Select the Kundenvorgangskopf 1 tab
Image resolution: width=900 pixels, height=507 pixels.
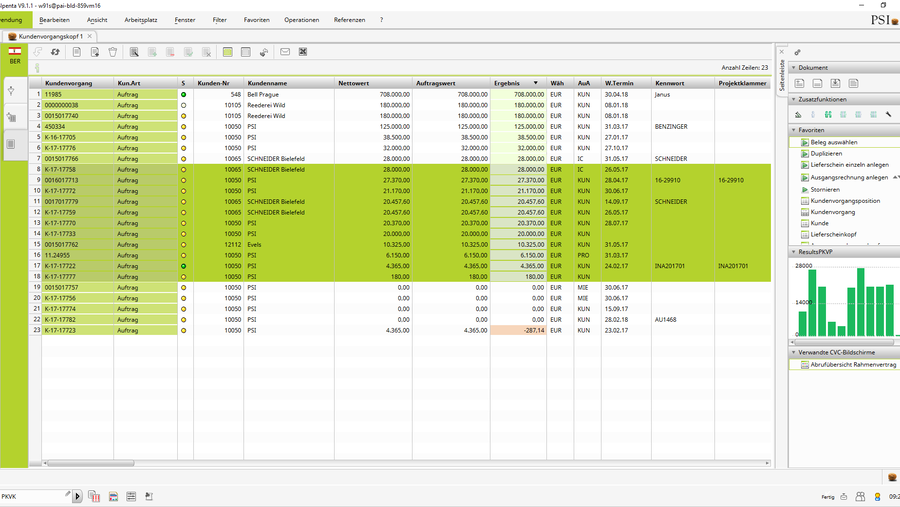[x=51, y=36]
